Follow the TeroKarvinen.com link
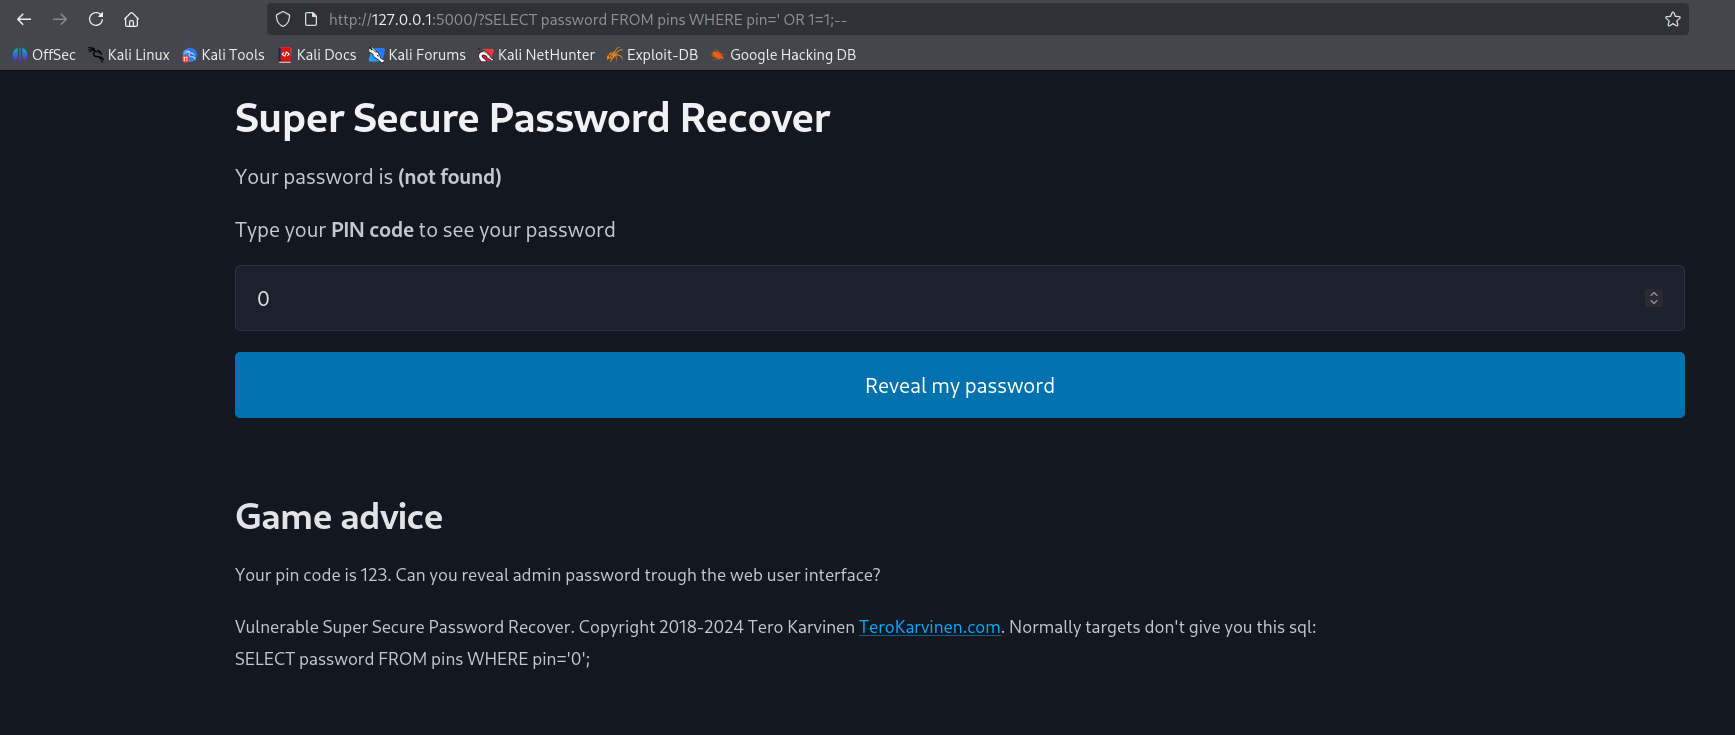The image size is (1735, 735). coord(929,627)
